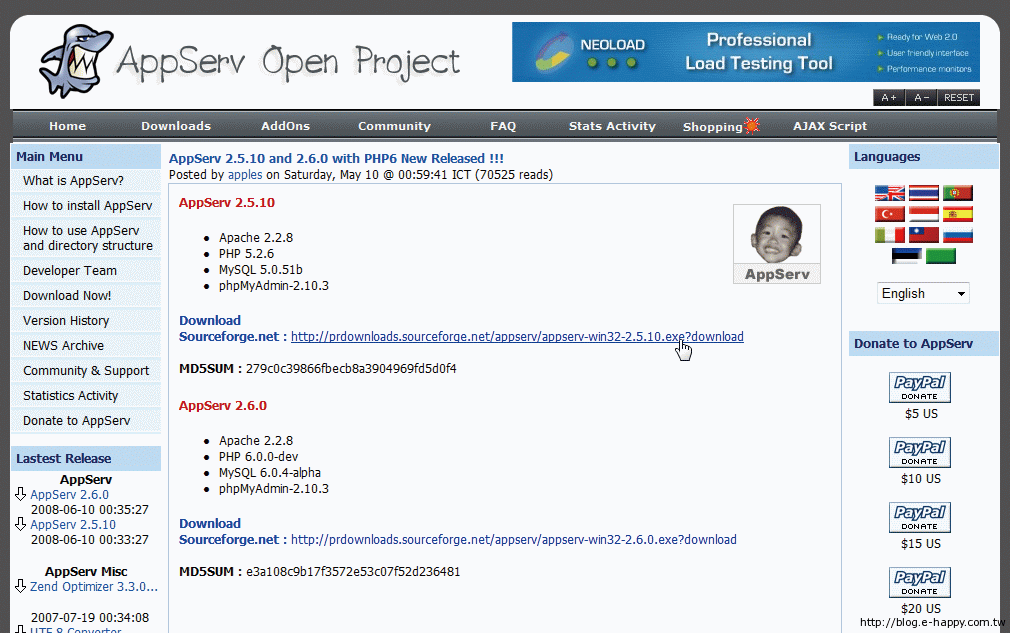Select the Russian flag language
Screen dimensions: 1010x633
957,235
